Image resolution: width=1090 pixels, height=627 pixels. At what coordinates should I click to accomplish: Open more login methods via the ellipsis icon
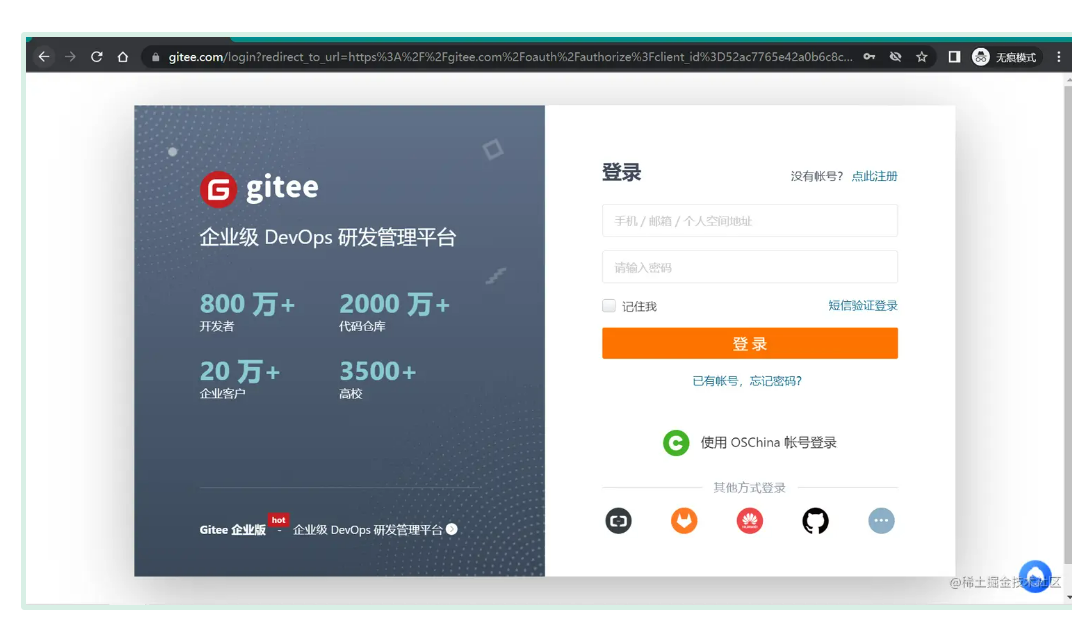pyautogui.click(x=881, y=520)
